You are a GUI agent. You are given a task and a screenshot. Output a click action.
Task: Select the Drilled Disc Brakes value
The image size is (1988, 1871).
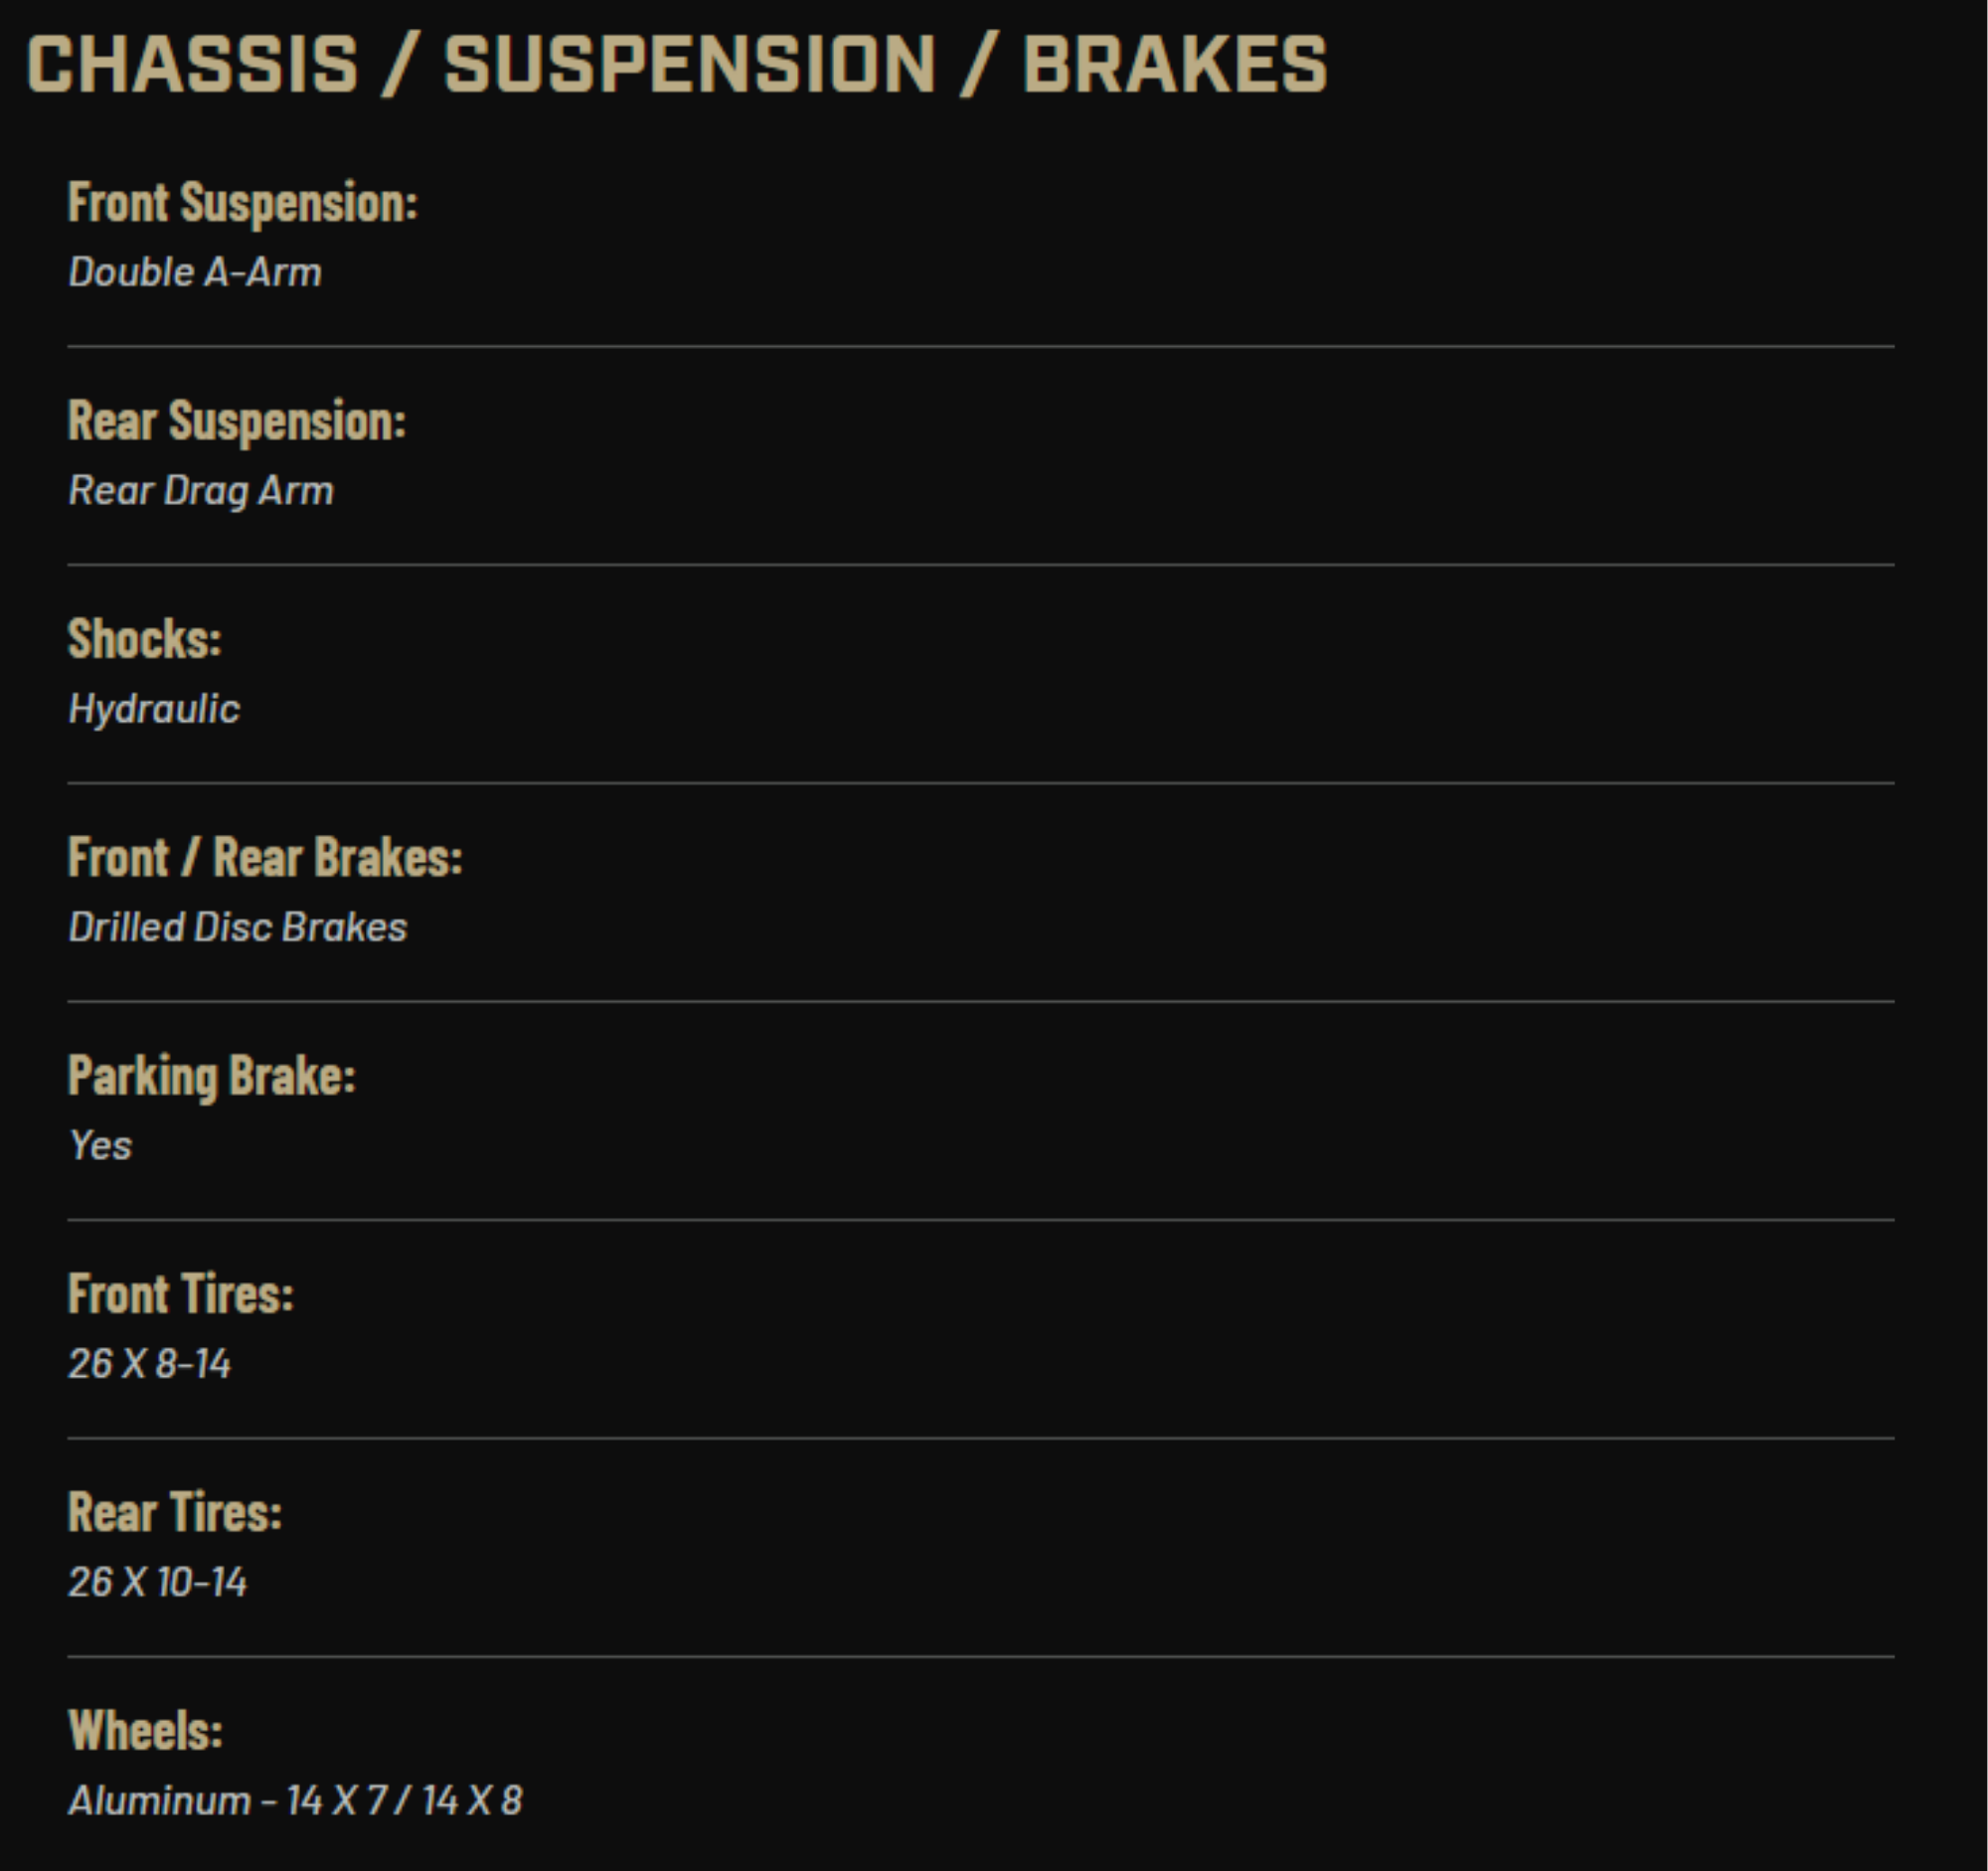click(238, 927)
